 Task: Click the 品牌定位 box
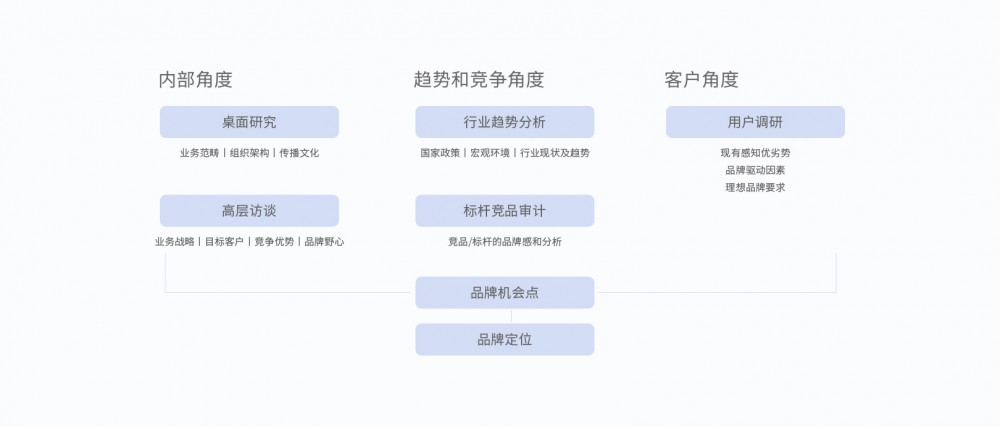click(504, 340)
